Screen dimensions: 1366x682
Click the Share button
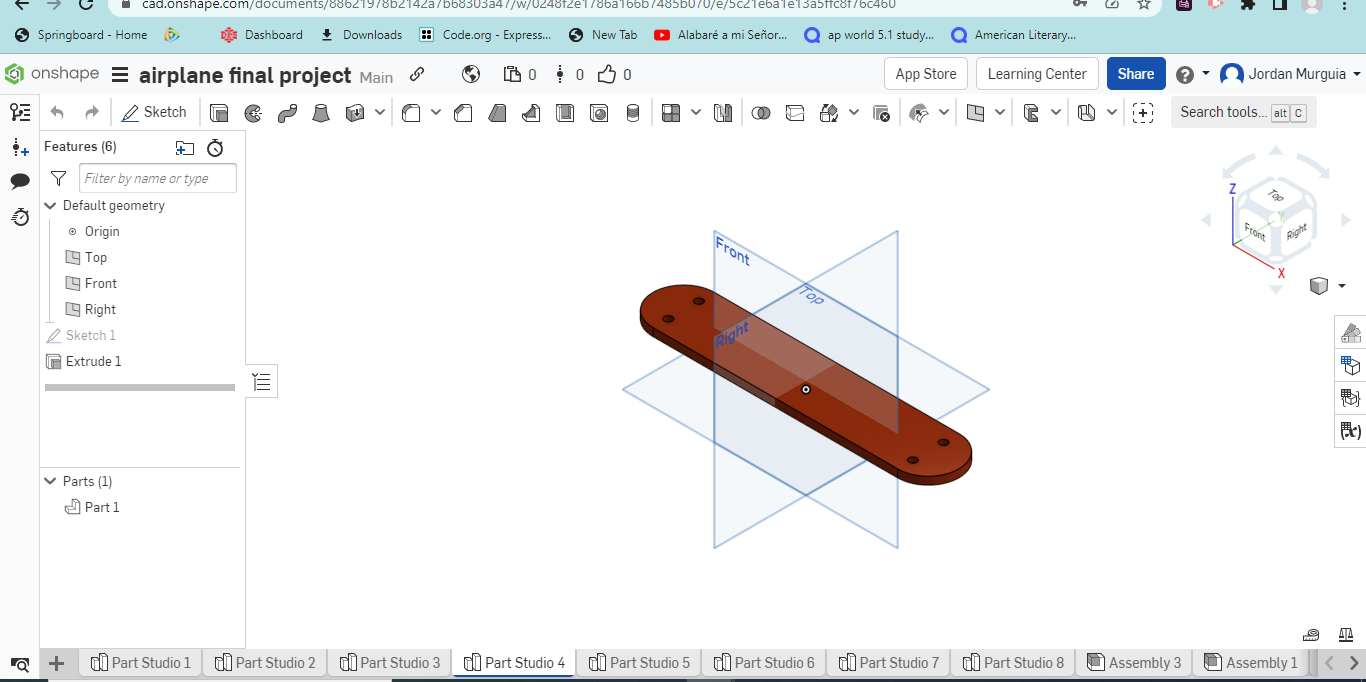[1136, 73]
